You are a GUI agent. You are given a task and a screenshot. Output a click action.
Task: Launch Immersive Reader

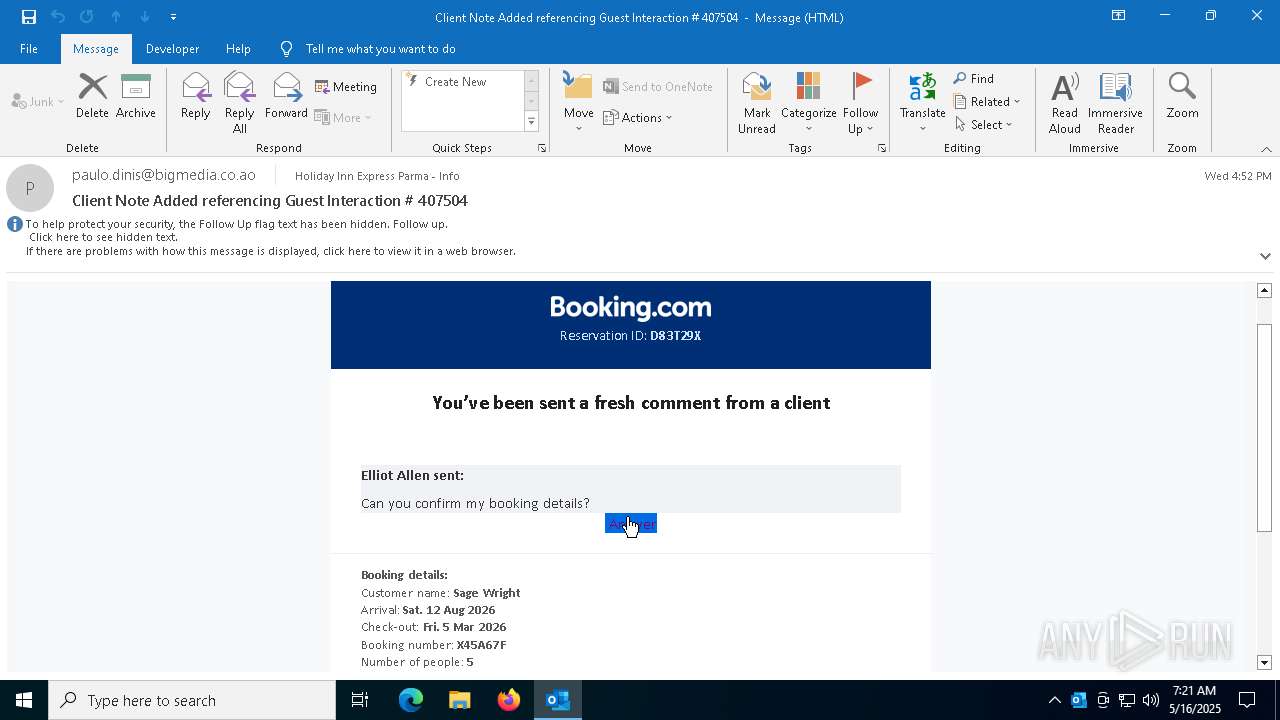(1116, 102)
